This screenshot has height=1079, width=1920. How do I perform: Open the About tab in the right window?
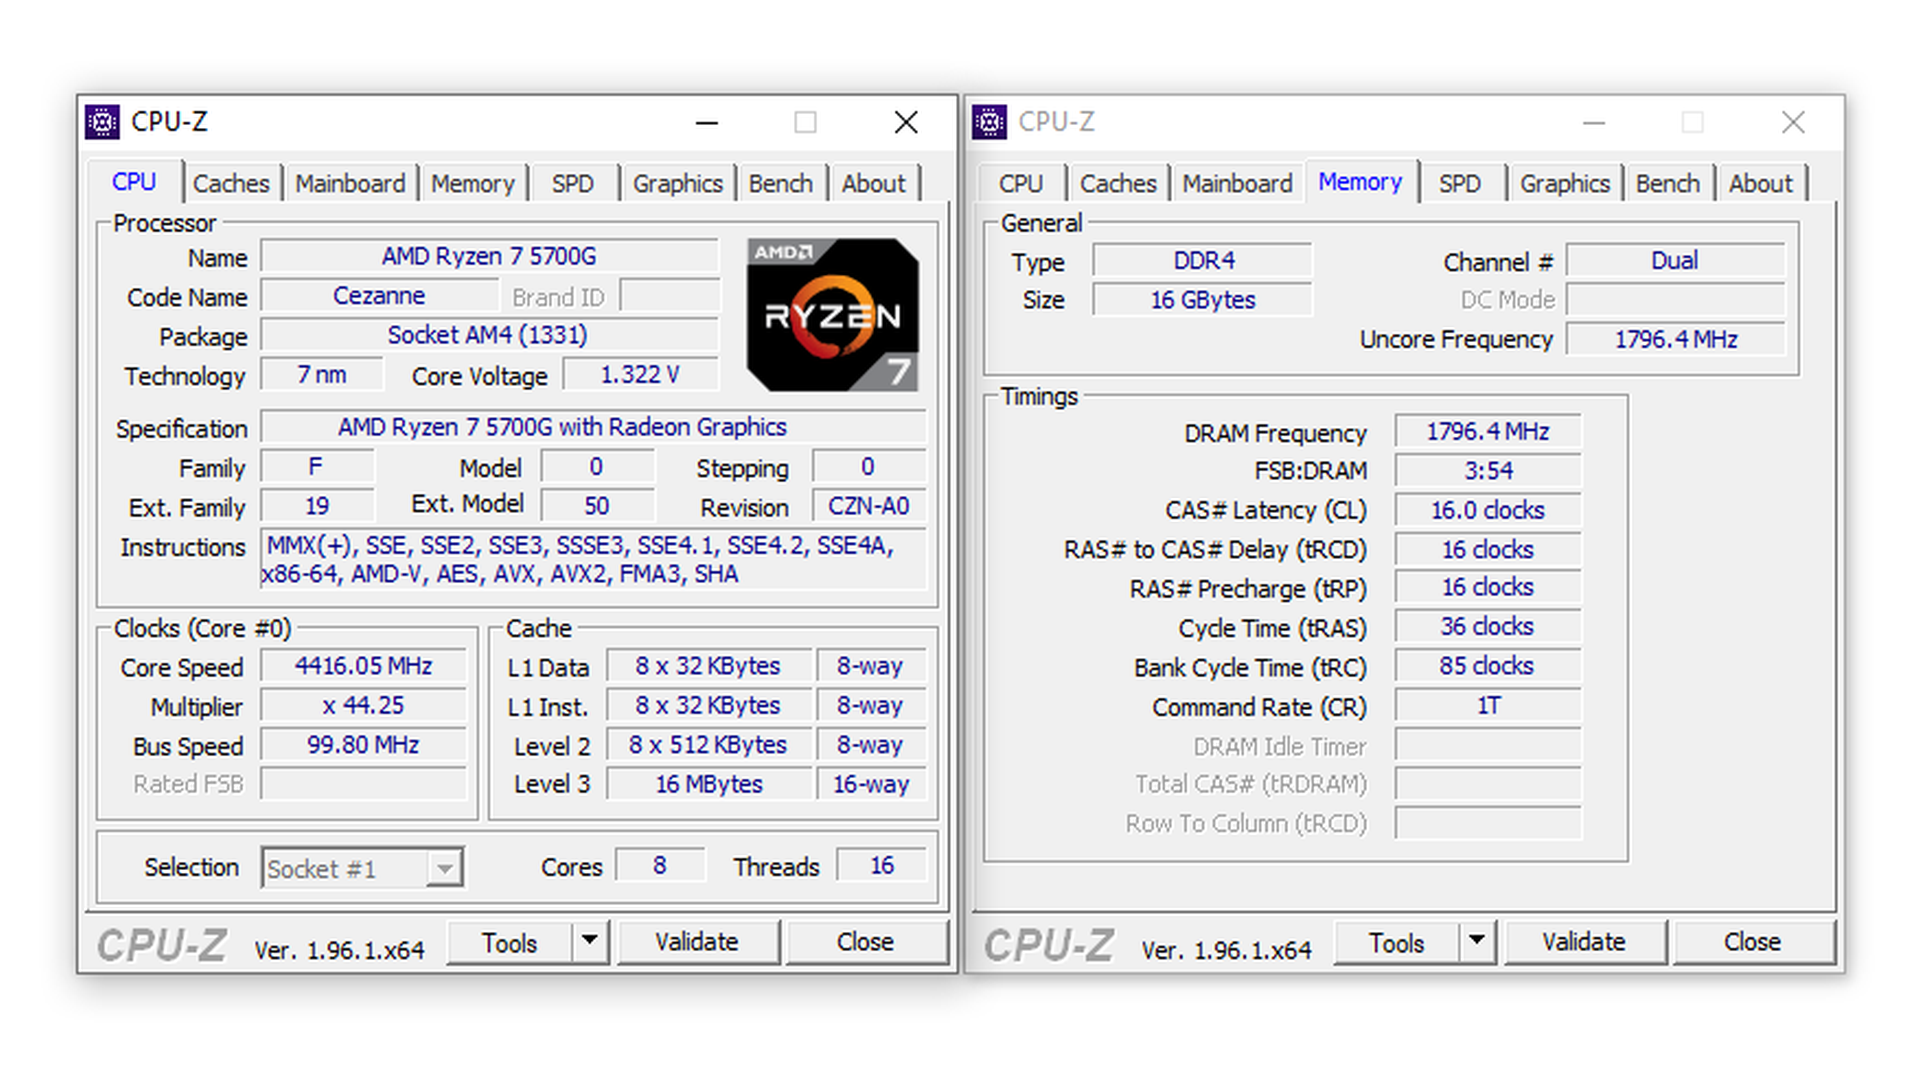click(x=1761, y=183)
